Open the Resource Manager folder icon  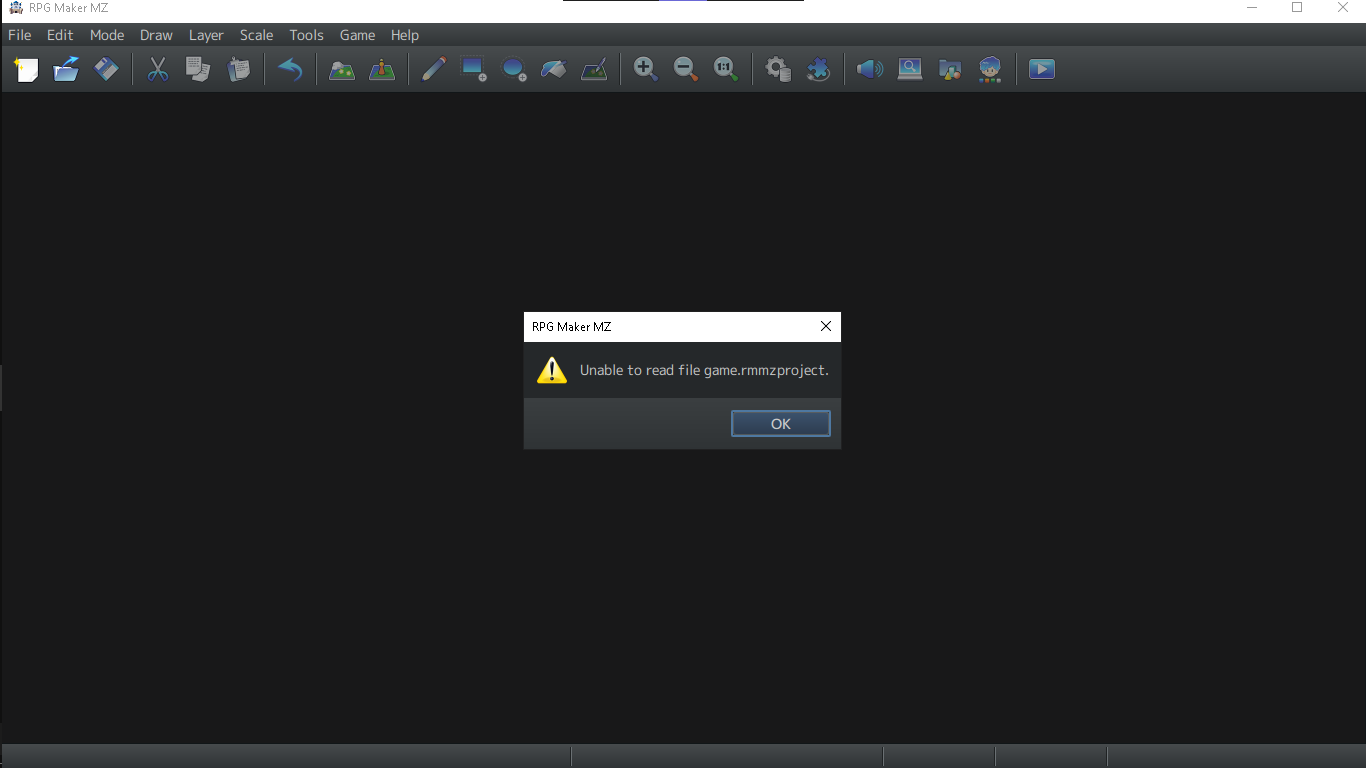click(x=950, y=69)
